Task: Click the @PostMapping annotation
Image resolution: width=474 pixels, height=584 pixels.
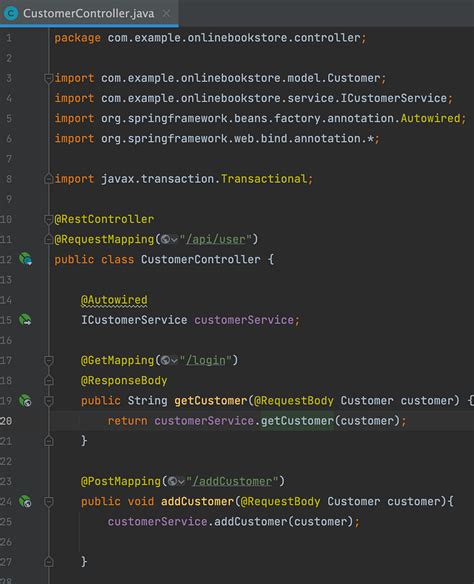Action: click(121, 481)
